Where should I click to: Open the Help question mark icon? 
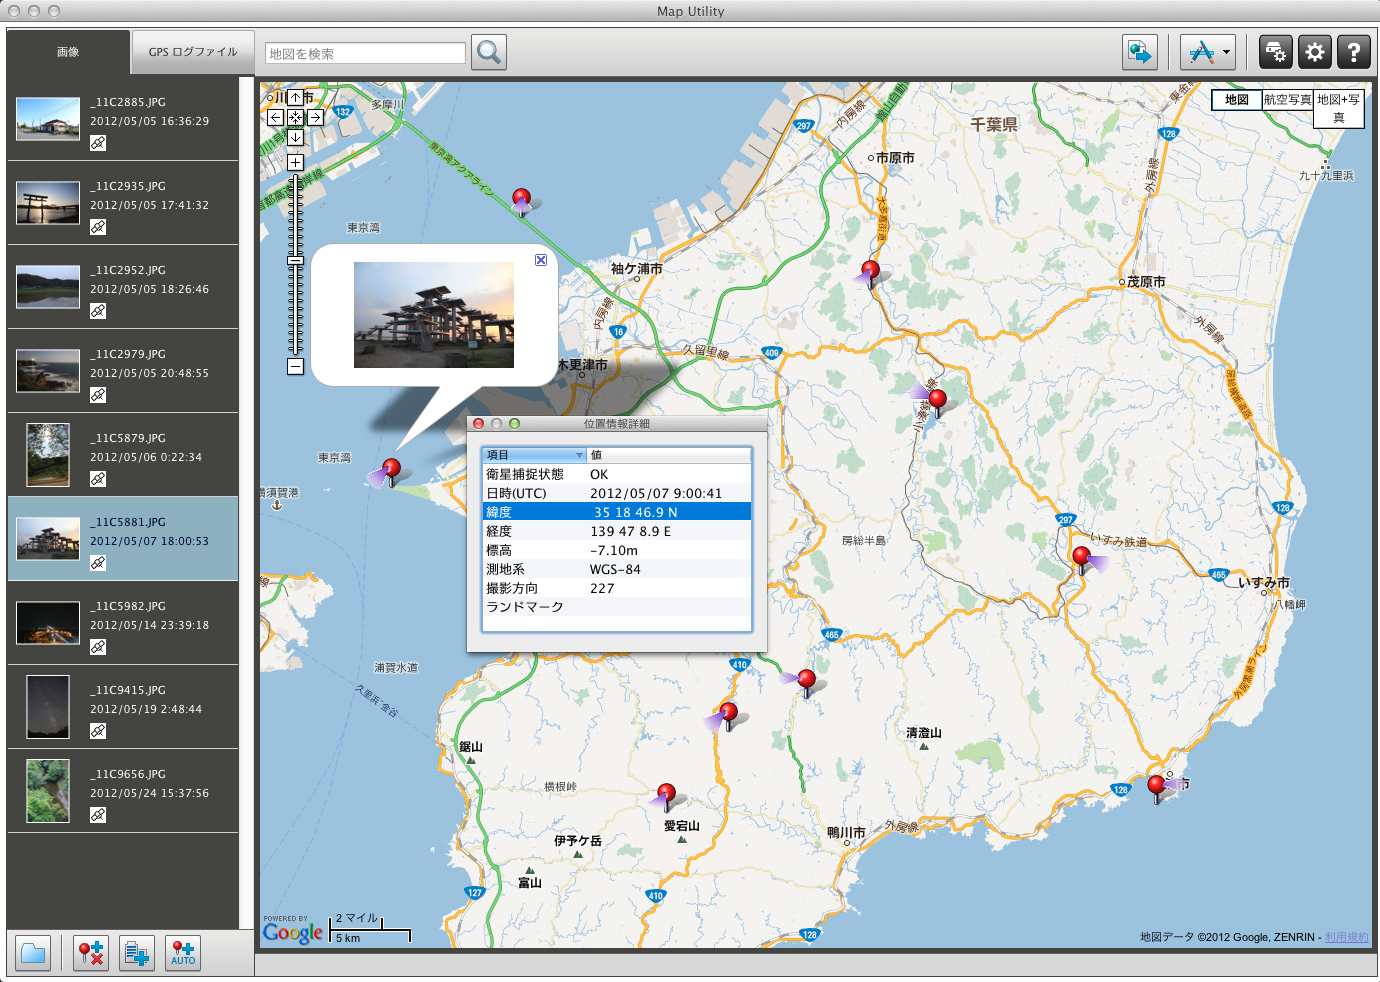[x=1353, y=51]
